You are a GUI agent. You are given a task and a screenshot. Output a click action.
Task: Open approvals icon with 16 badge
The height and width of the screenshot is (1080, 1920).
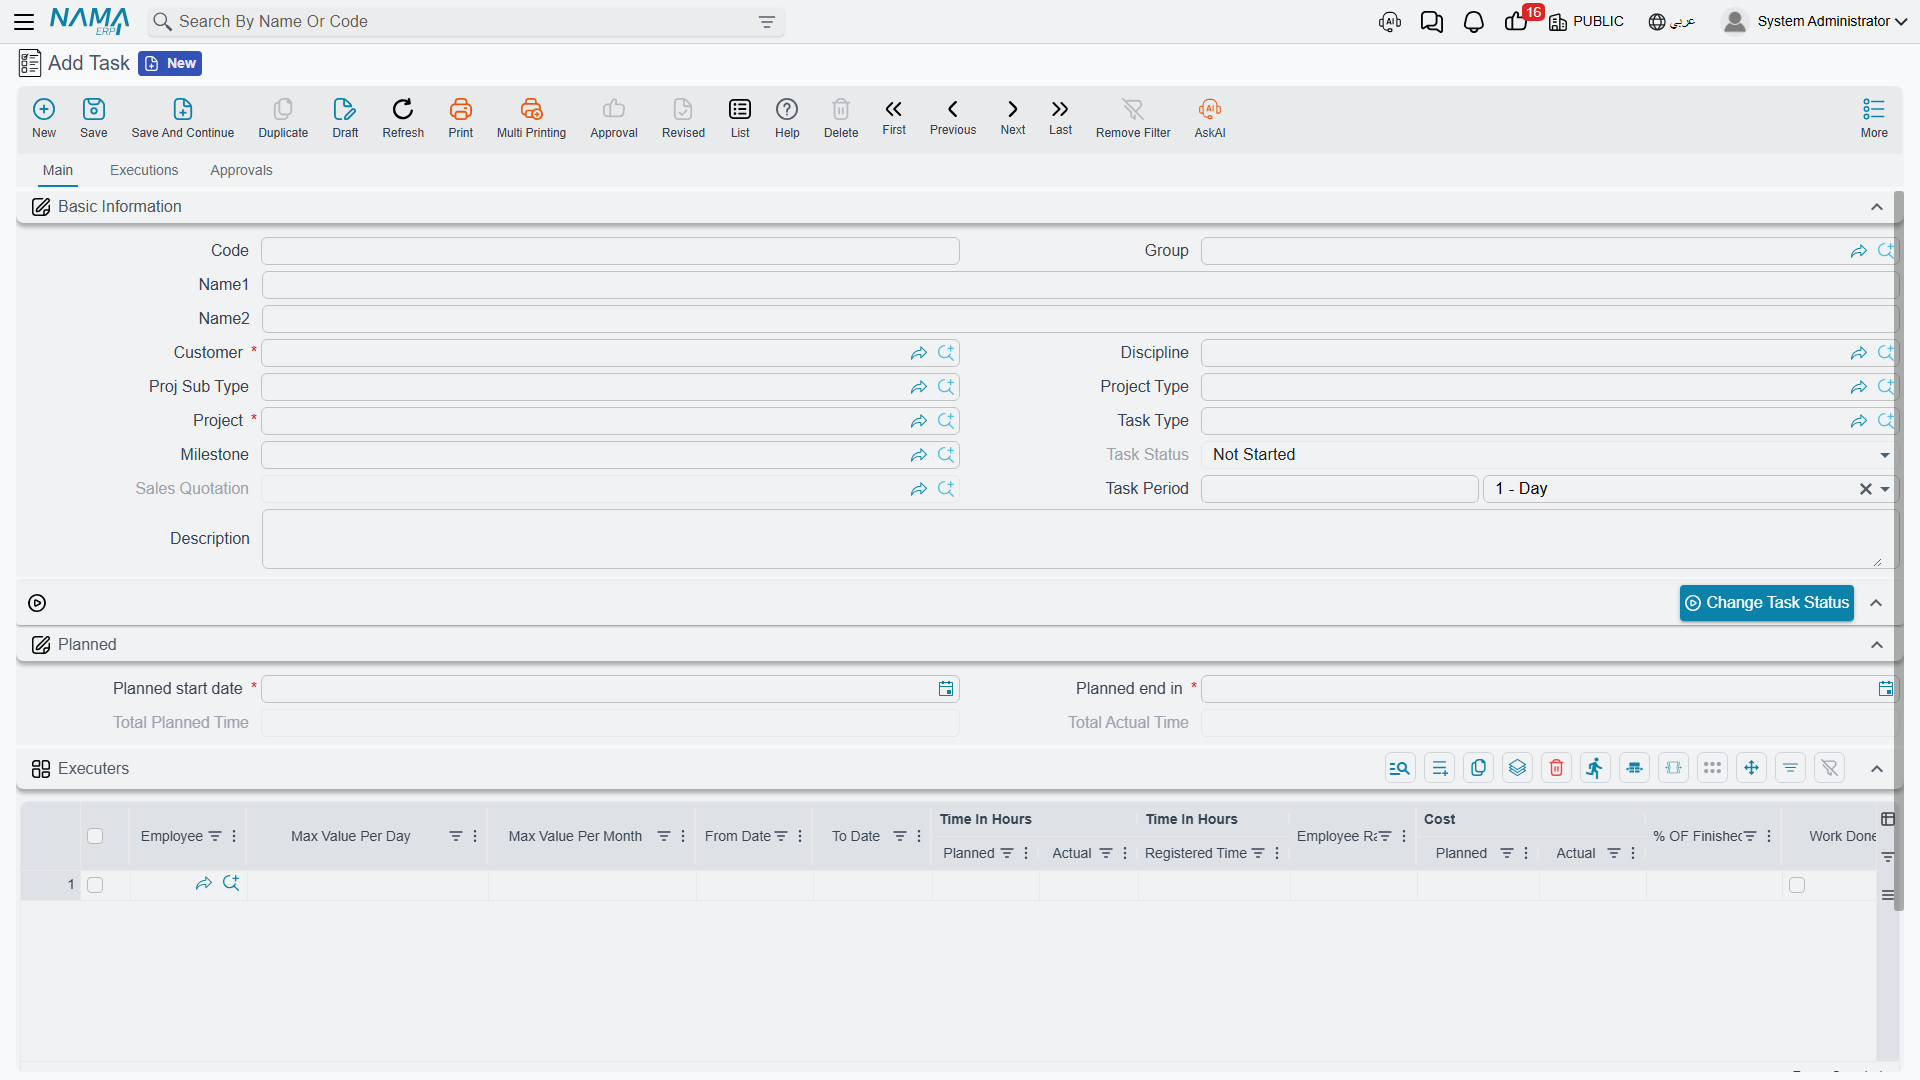click(1517, 22)
